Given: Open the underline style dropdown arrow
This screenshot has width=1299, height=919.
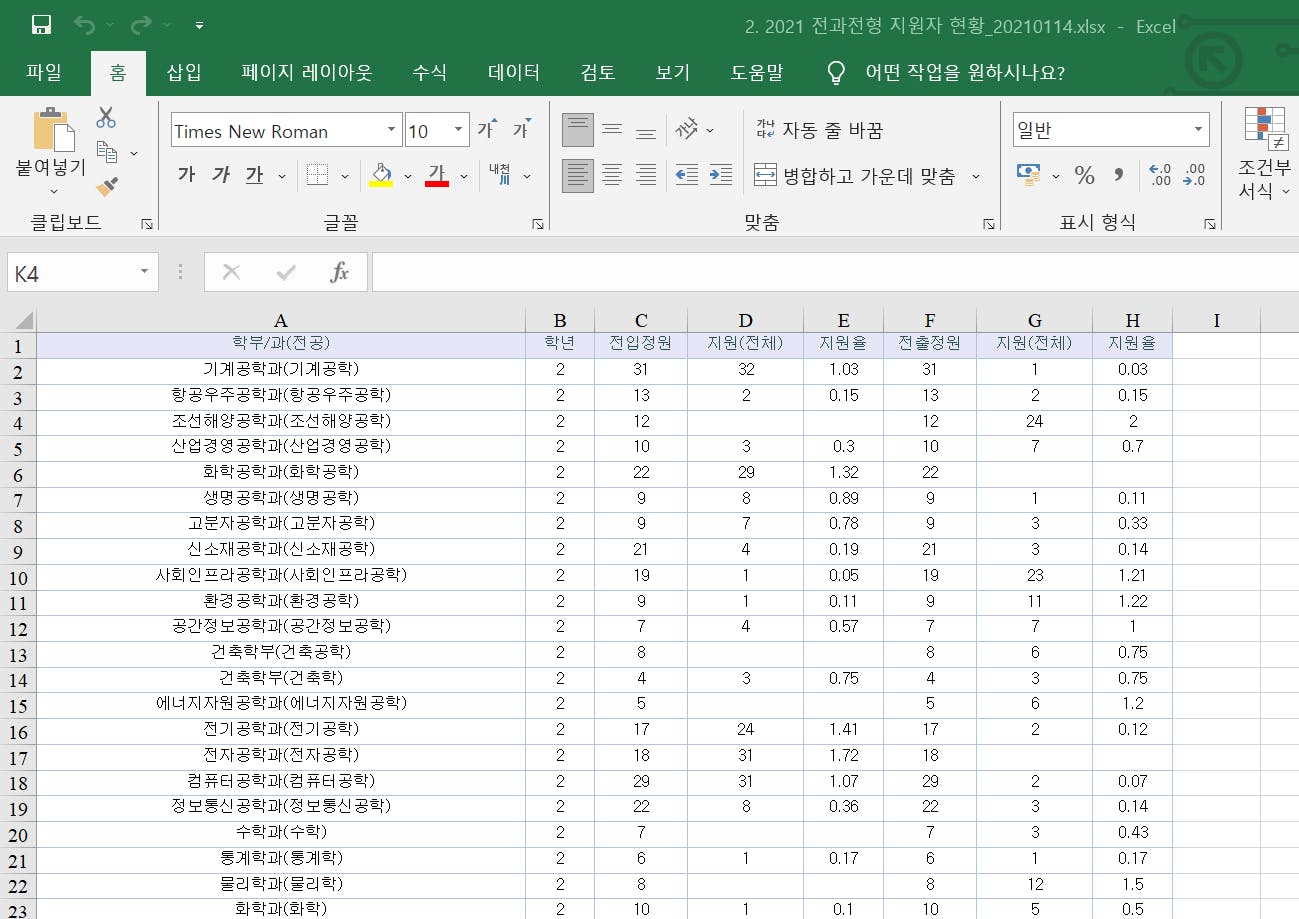Looking at the screenshot, I should tap(281, 176).
